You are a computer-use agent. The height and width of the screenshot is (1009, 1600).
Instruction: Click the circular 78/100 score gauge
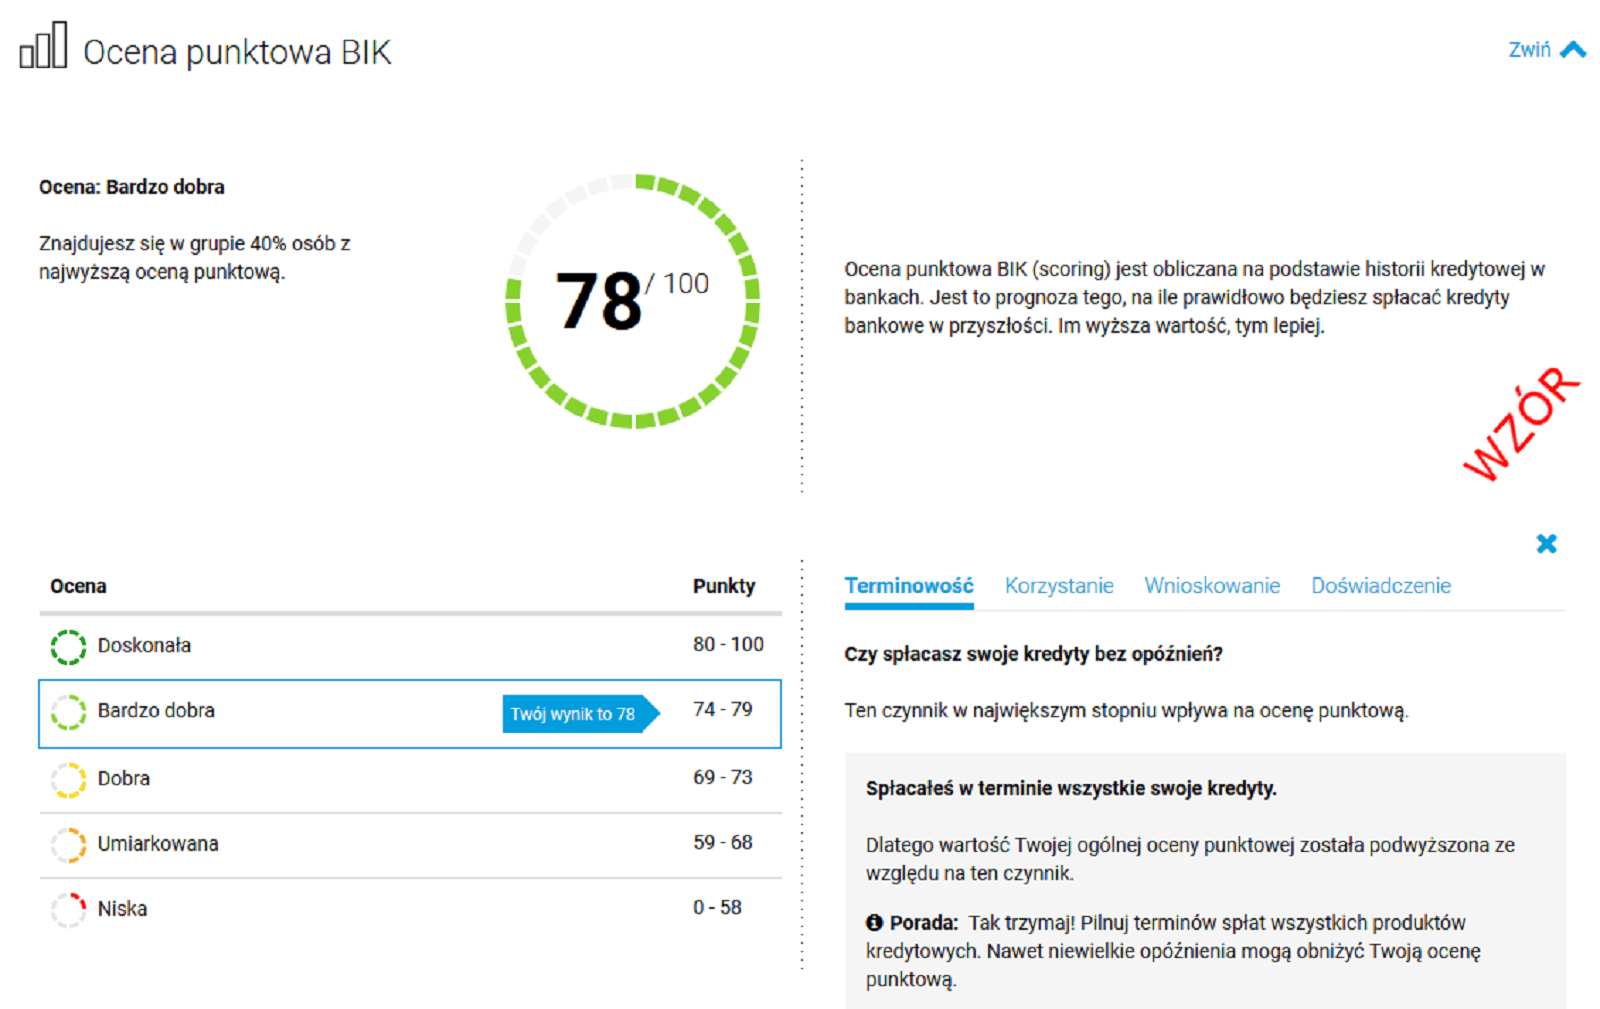[632, 301]
